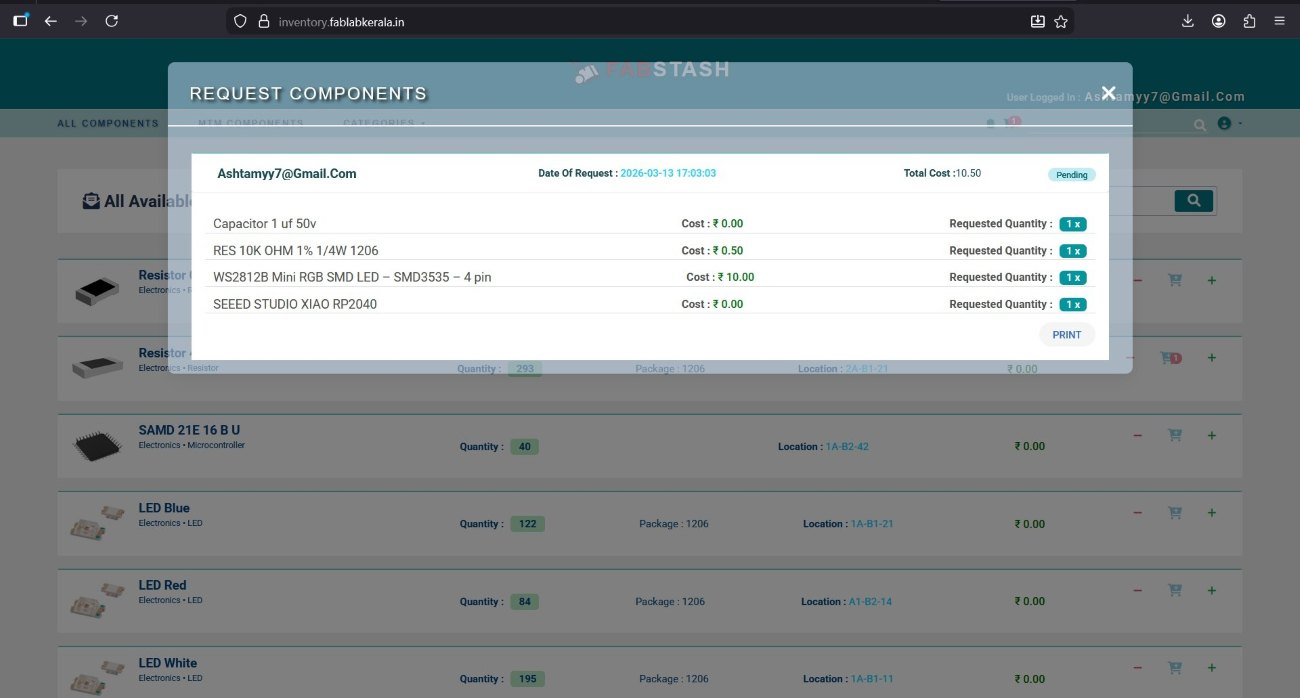Open the LED Red component title
This screenshot has width=1300, height=698.
[x=162, y=585]
